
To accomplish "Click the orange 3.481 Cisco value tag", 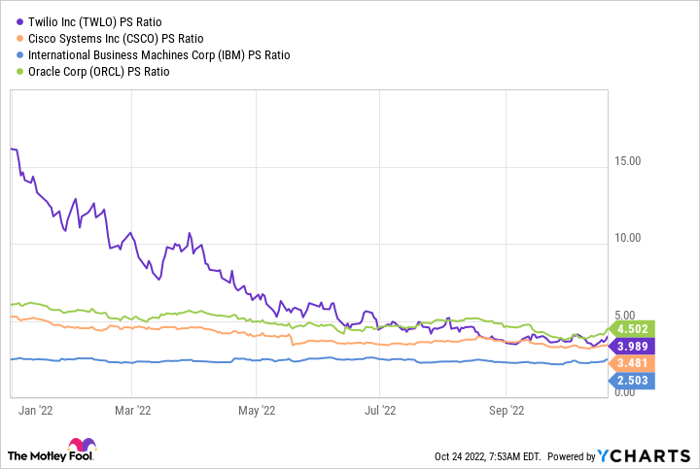I will click(633, 361).
